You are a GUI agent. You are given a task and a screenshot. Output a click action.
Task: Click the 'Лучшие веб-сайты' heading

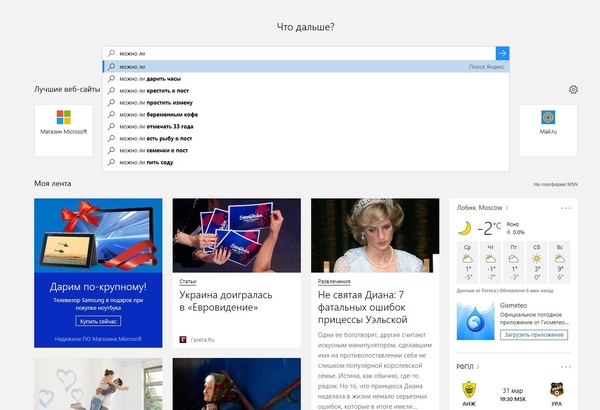click(x=67, y=89)
